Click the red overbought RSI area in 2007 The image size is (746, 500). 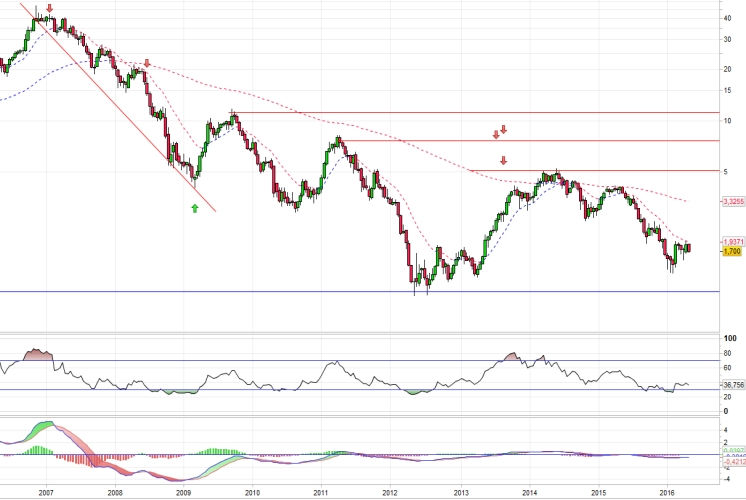(38, 355)
